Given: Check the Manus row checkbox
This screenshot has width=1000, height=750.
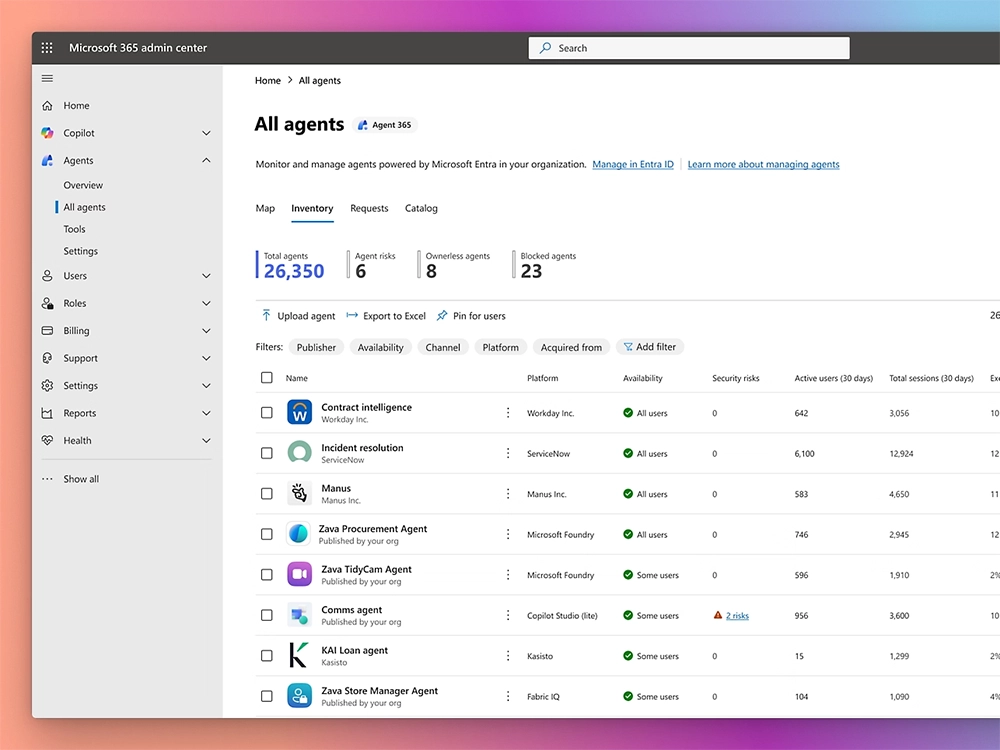Looking at the screenshot, I should [x=267, y=494].
